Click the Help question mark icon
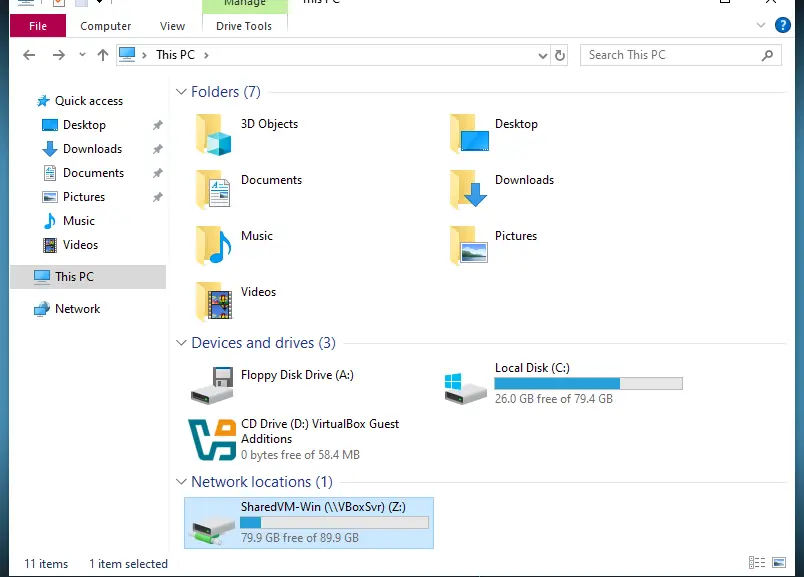Viewport: 804px width, 577px height. (x=783, y=26)
